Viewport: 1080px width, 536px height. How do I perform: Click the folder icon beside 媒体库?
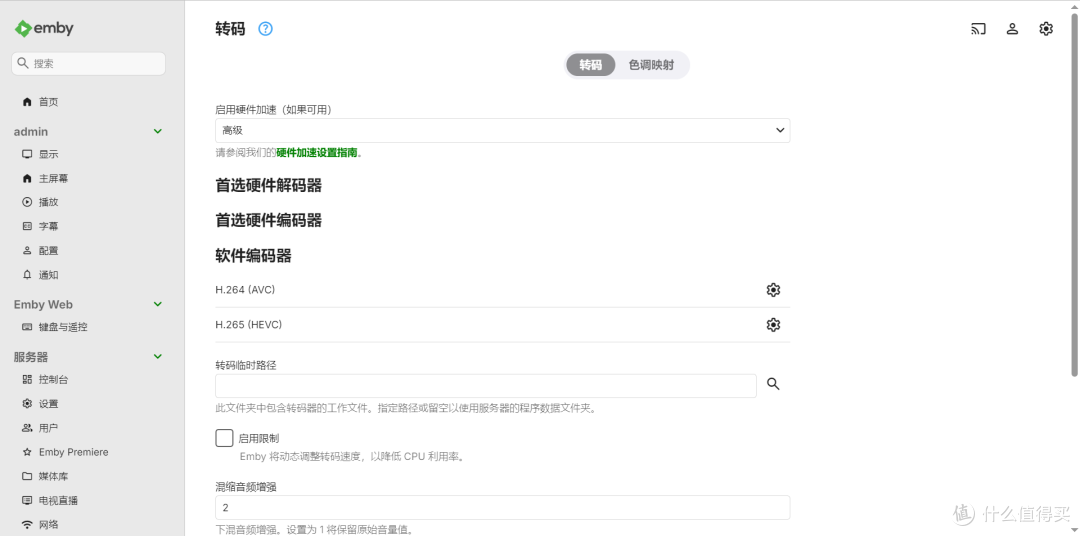[x=27, y=476]
